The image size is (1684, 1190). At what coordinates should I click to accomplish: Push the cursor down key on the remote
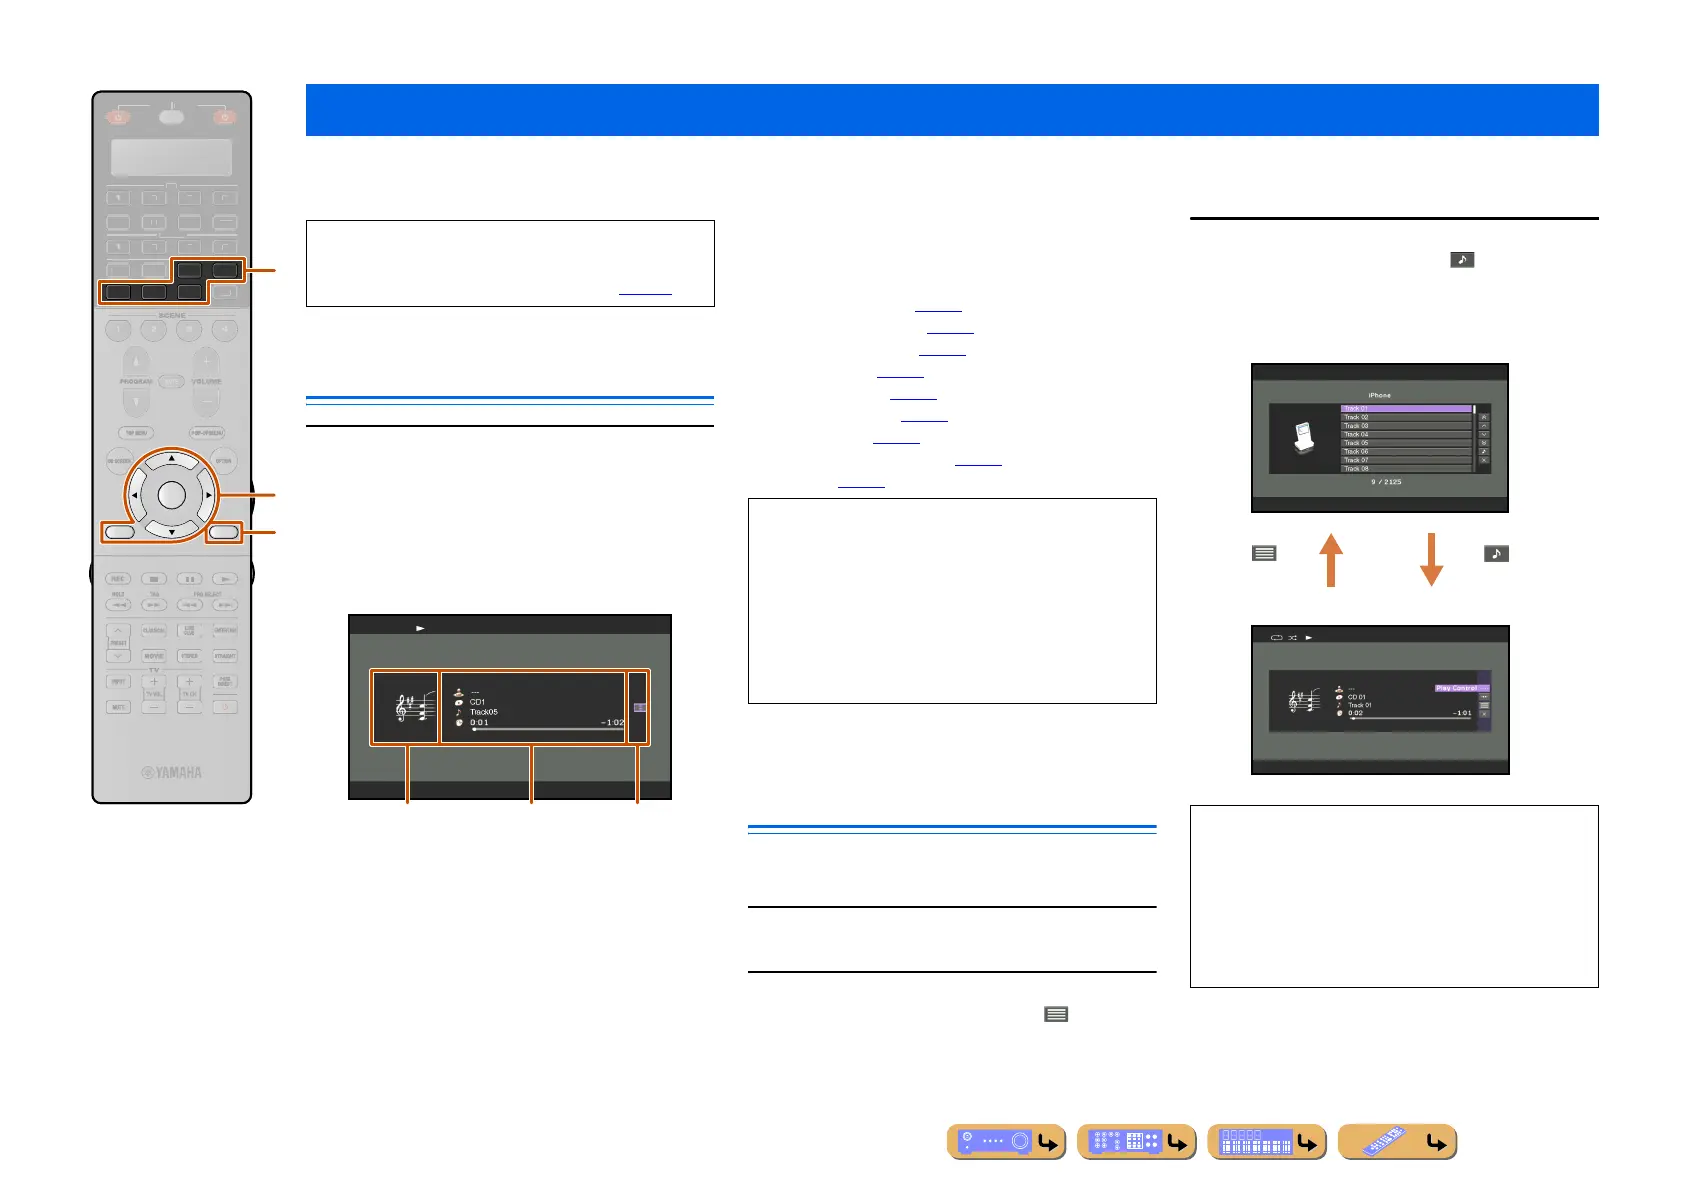172,532
